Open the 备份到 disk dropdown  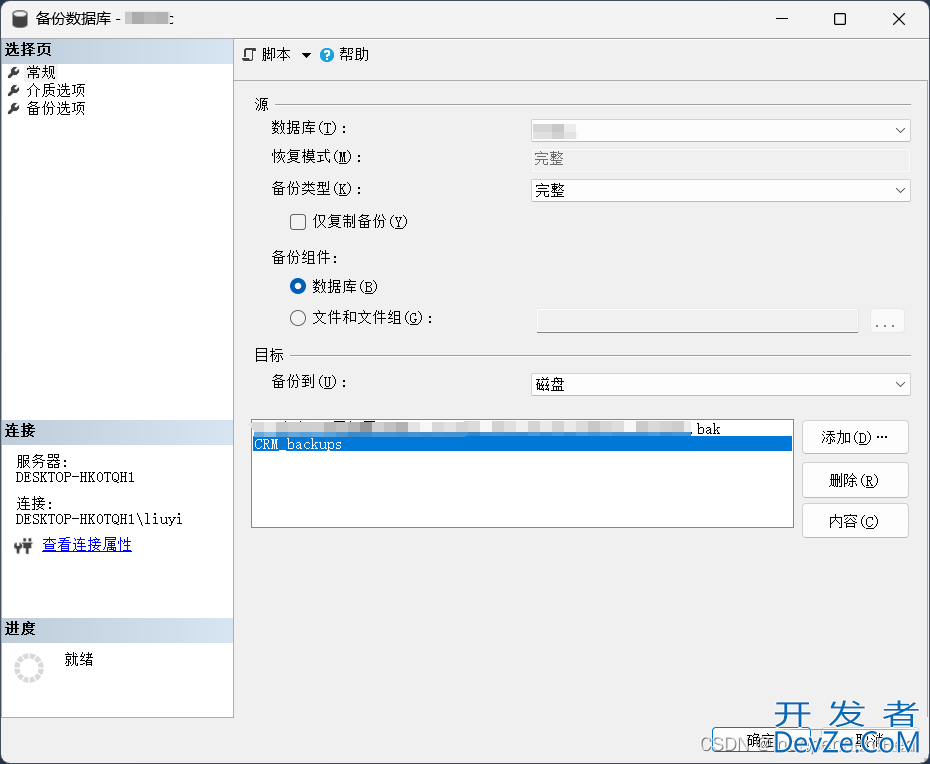pos(721,384)
